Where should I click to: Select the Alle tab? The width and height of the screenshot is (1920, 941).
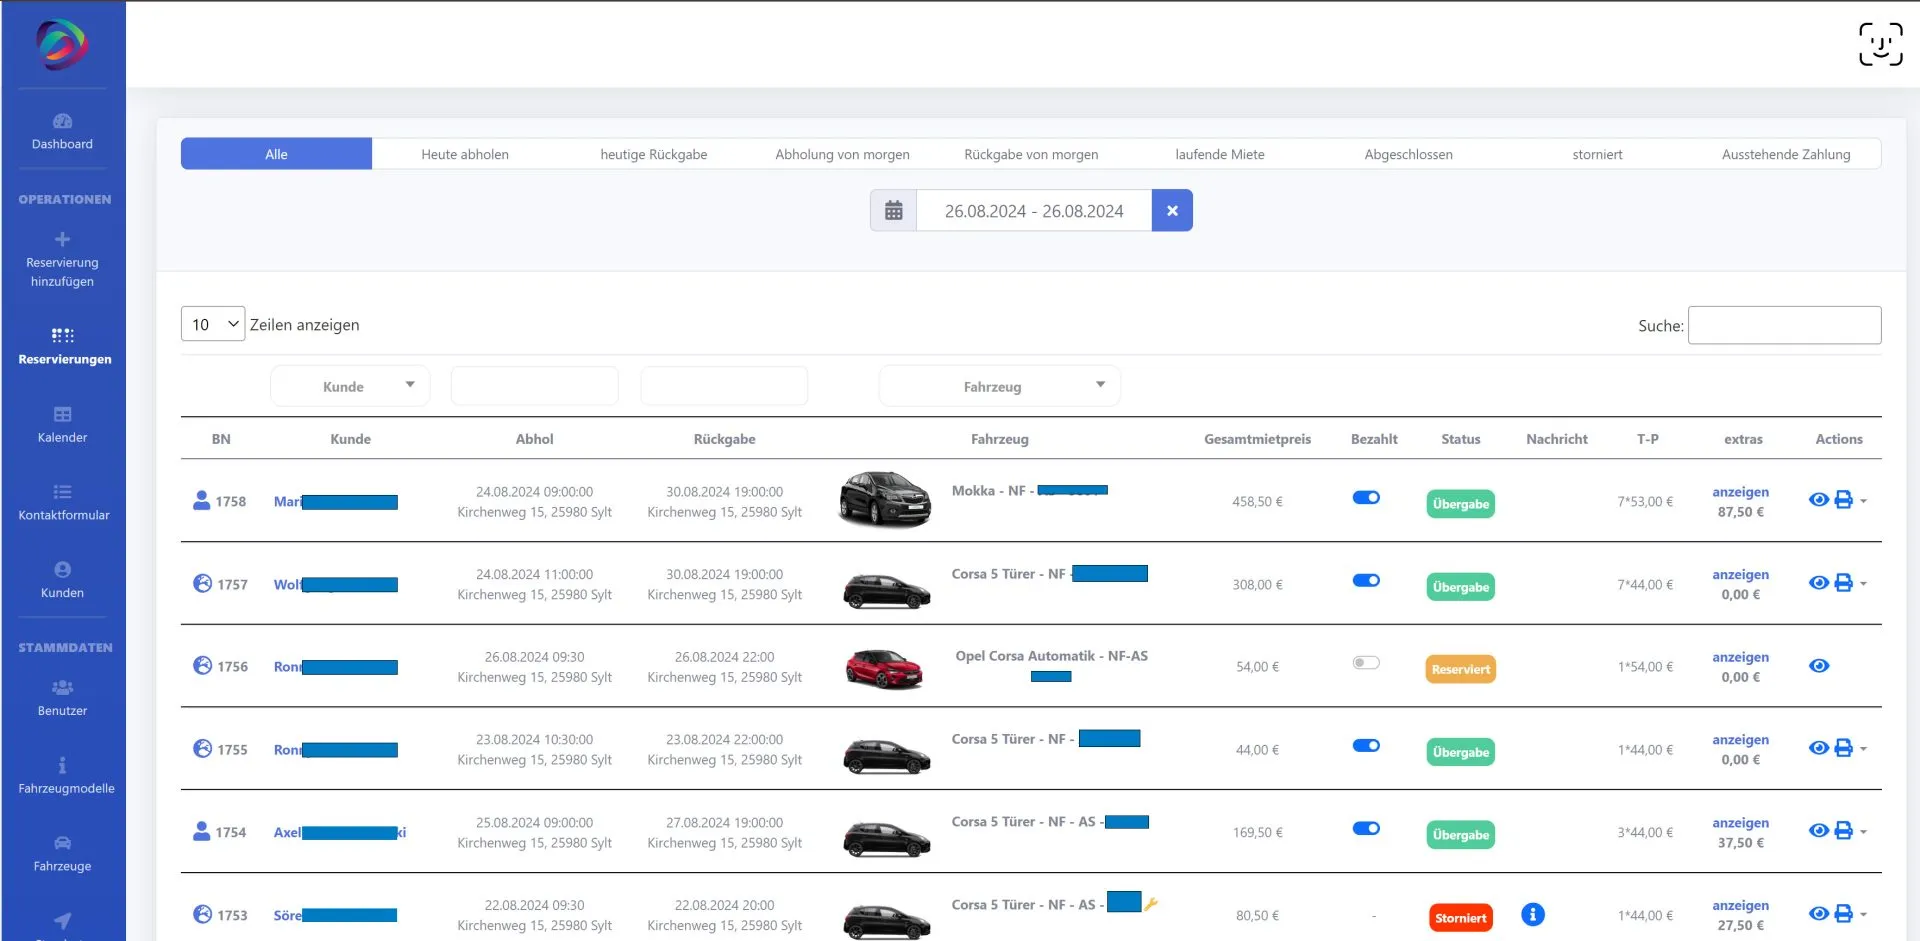click(276, 154)
